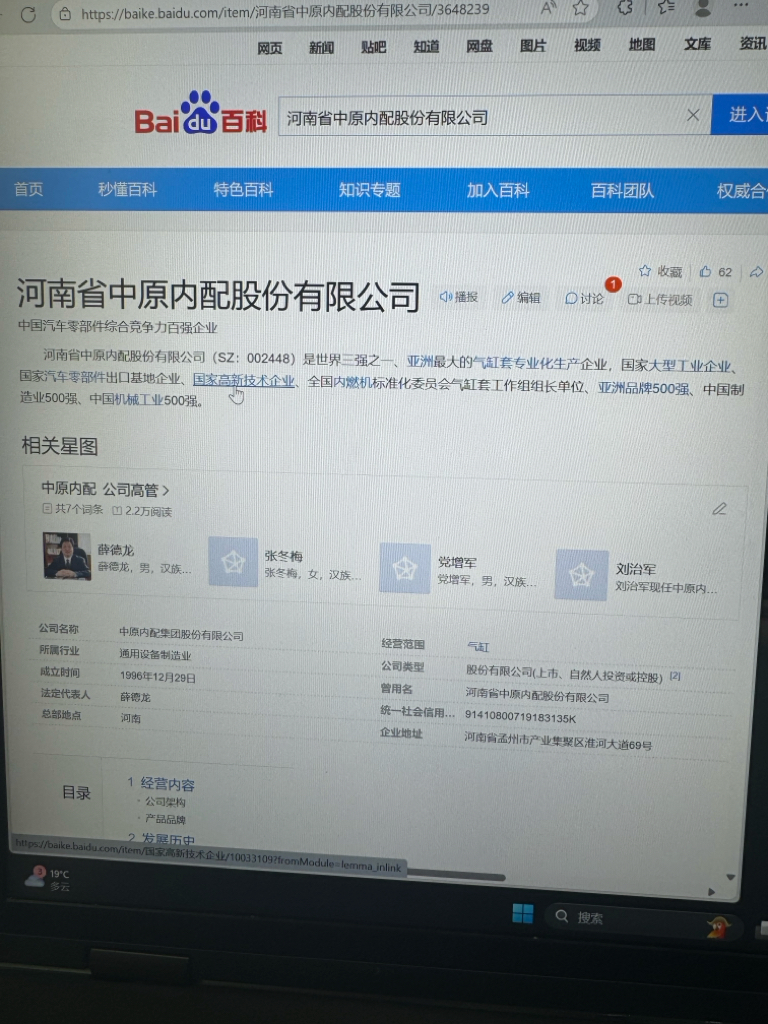The height and width of the screenshot is (1024, 768).
Task: Click the horizontal scrollbar right arrow
Action: pos(711,891)
